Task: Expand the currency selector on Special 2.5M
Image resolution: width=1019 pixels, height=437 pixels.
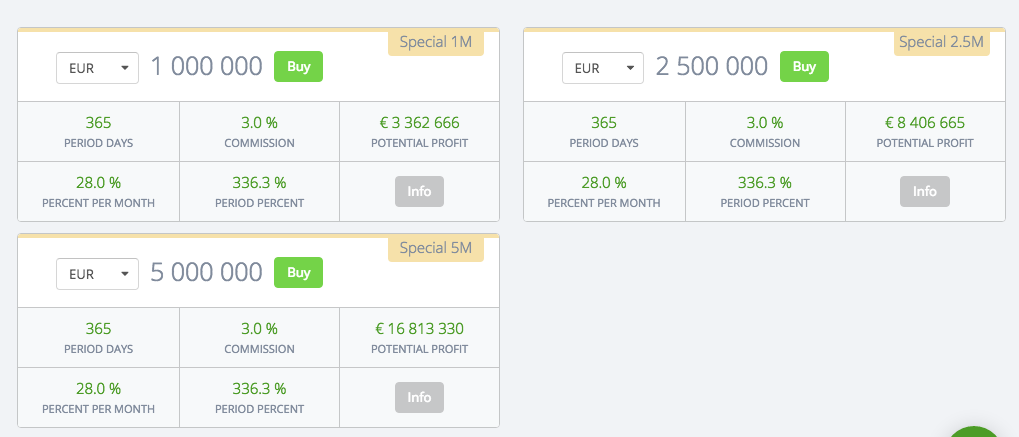Action: pyautogui.click(x=603, y=68)
